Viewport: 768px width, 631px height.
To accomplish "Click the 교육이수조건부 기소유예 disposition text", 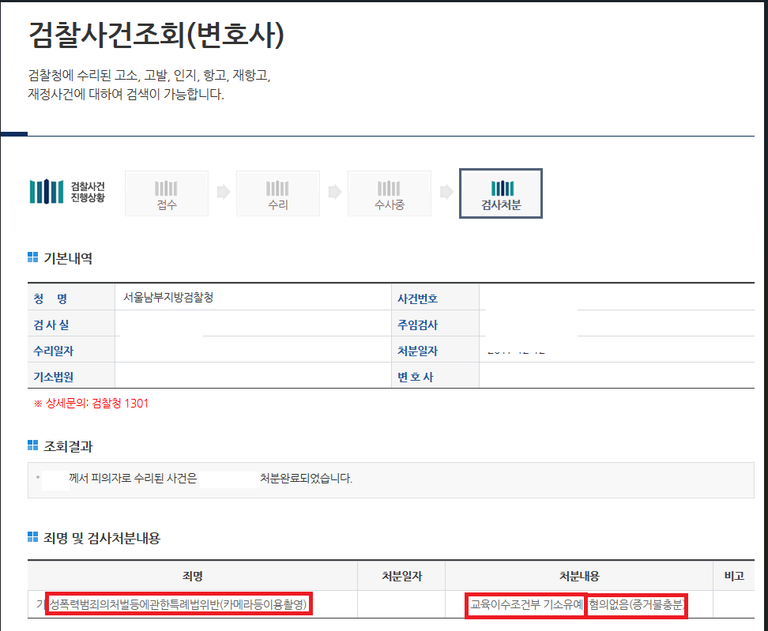I will (526, 604).
